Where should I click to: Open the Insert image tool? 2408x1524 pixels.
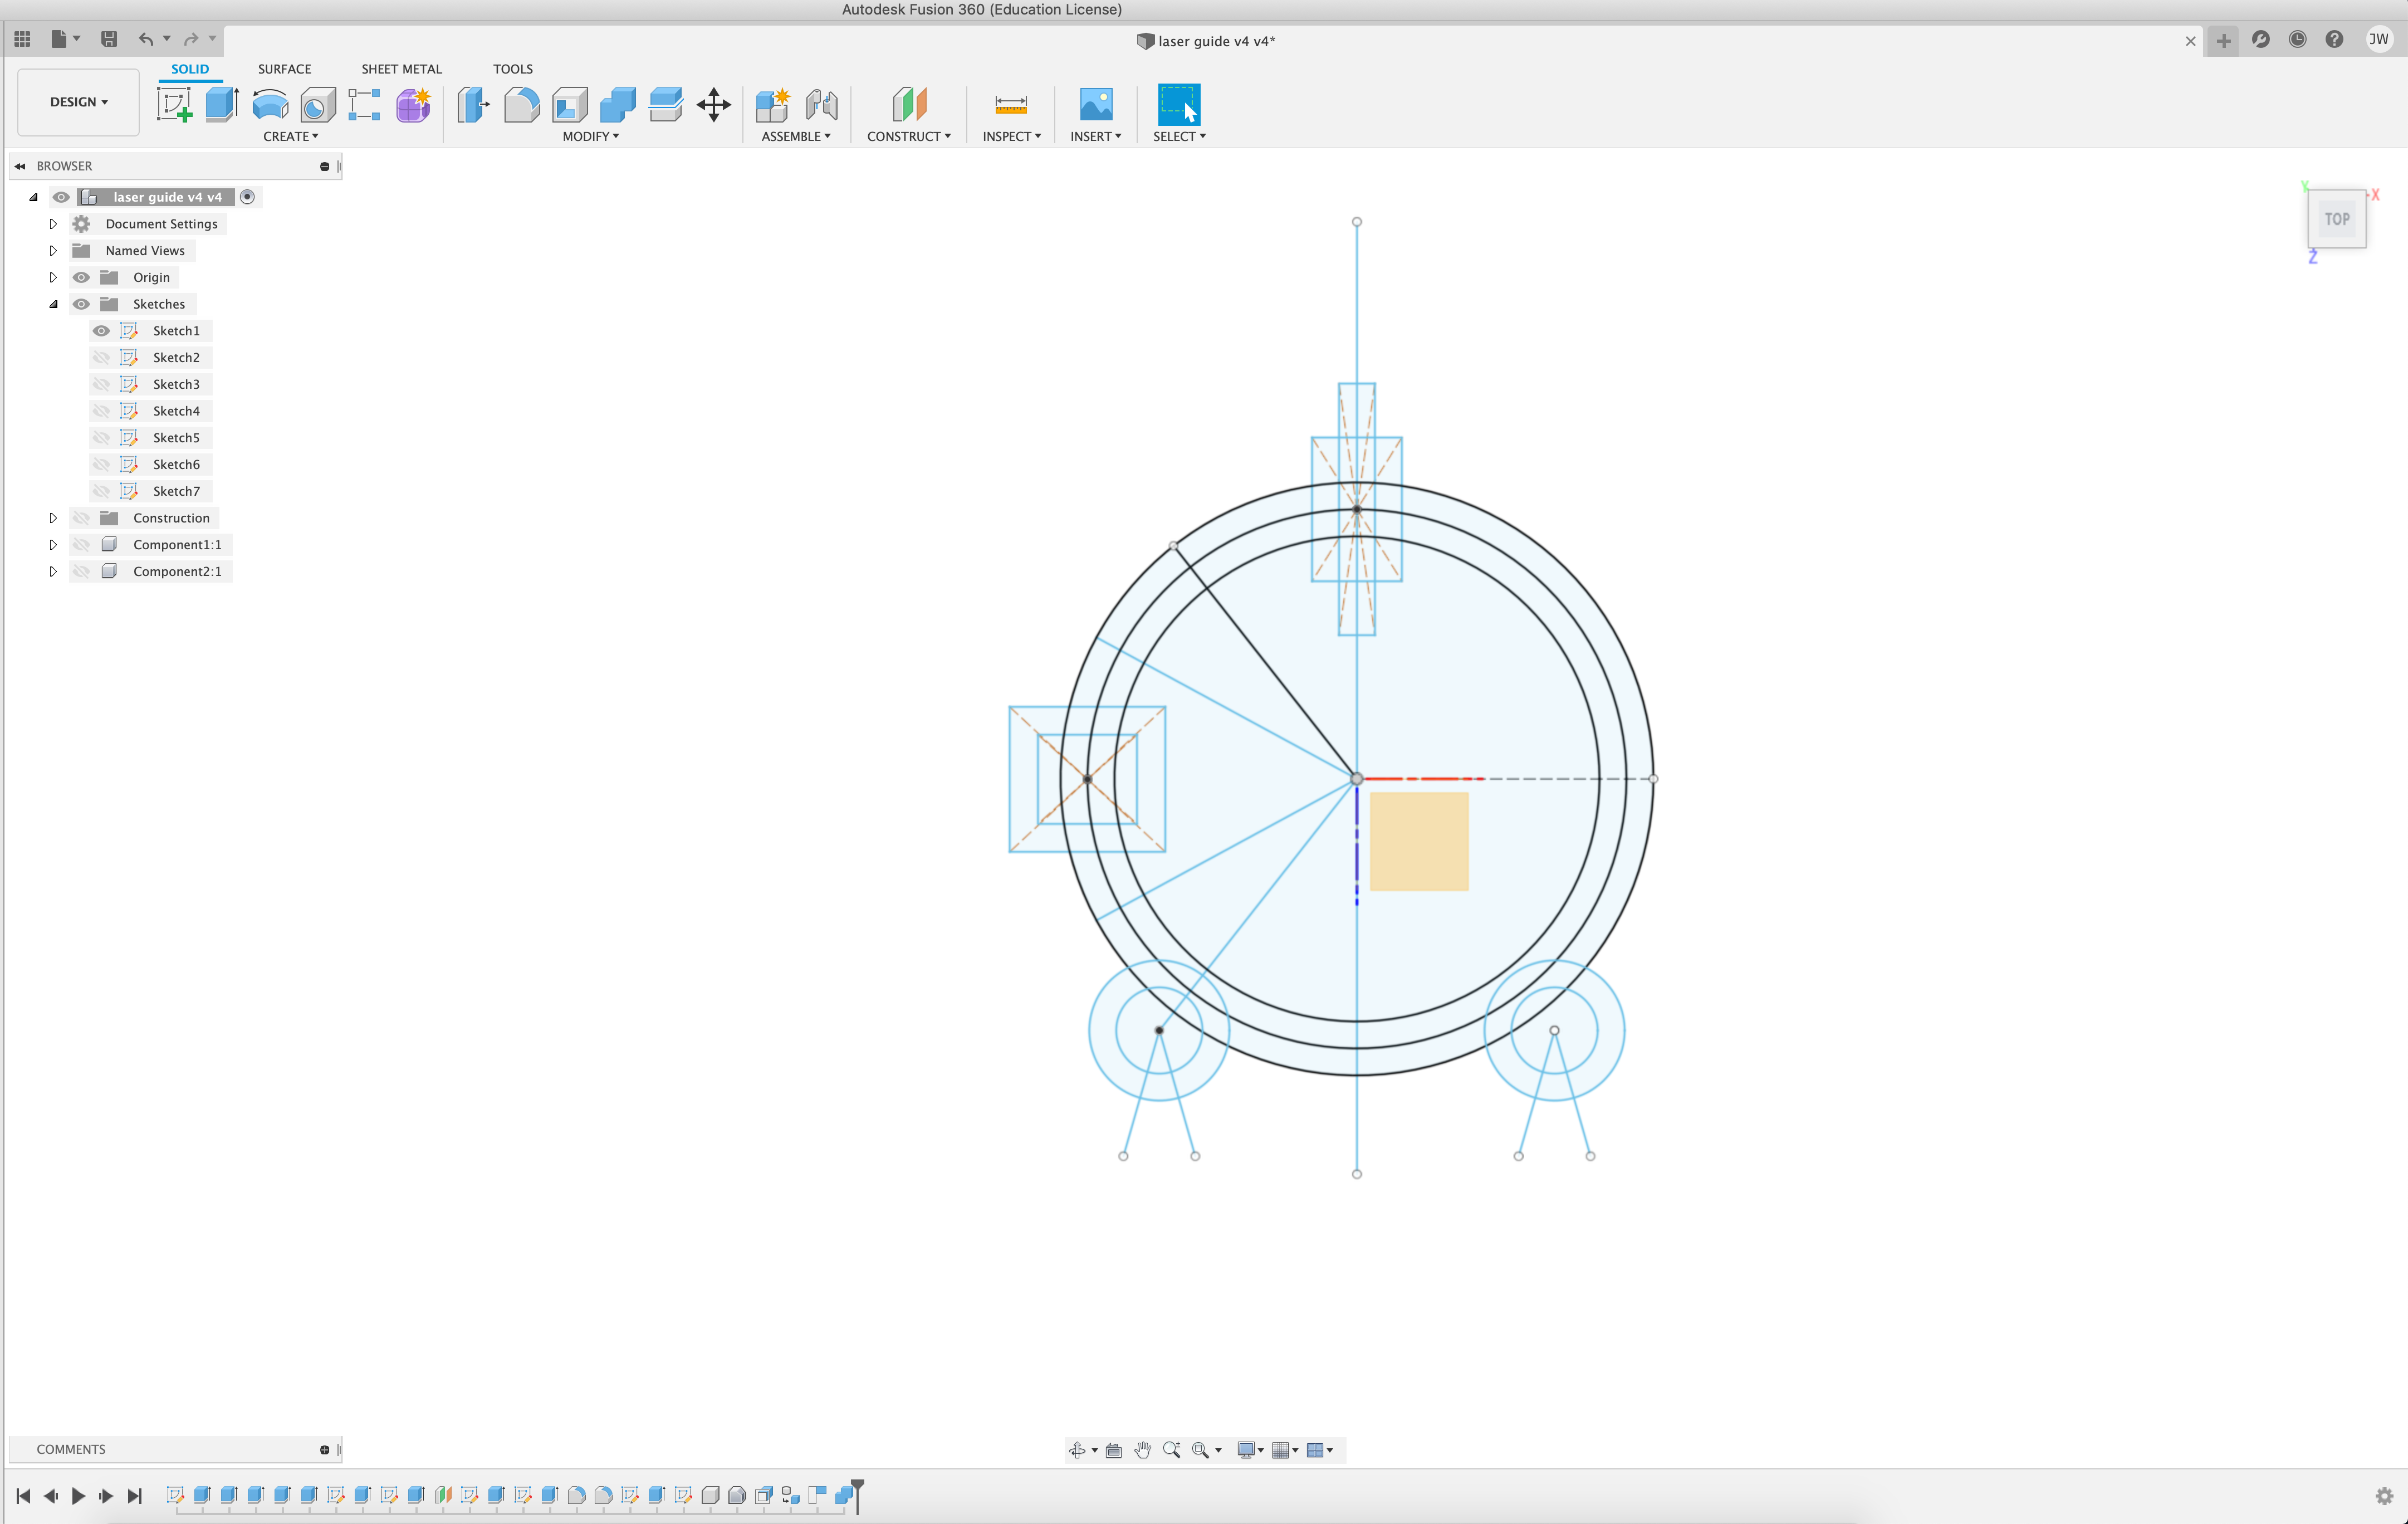point(1096,104)
